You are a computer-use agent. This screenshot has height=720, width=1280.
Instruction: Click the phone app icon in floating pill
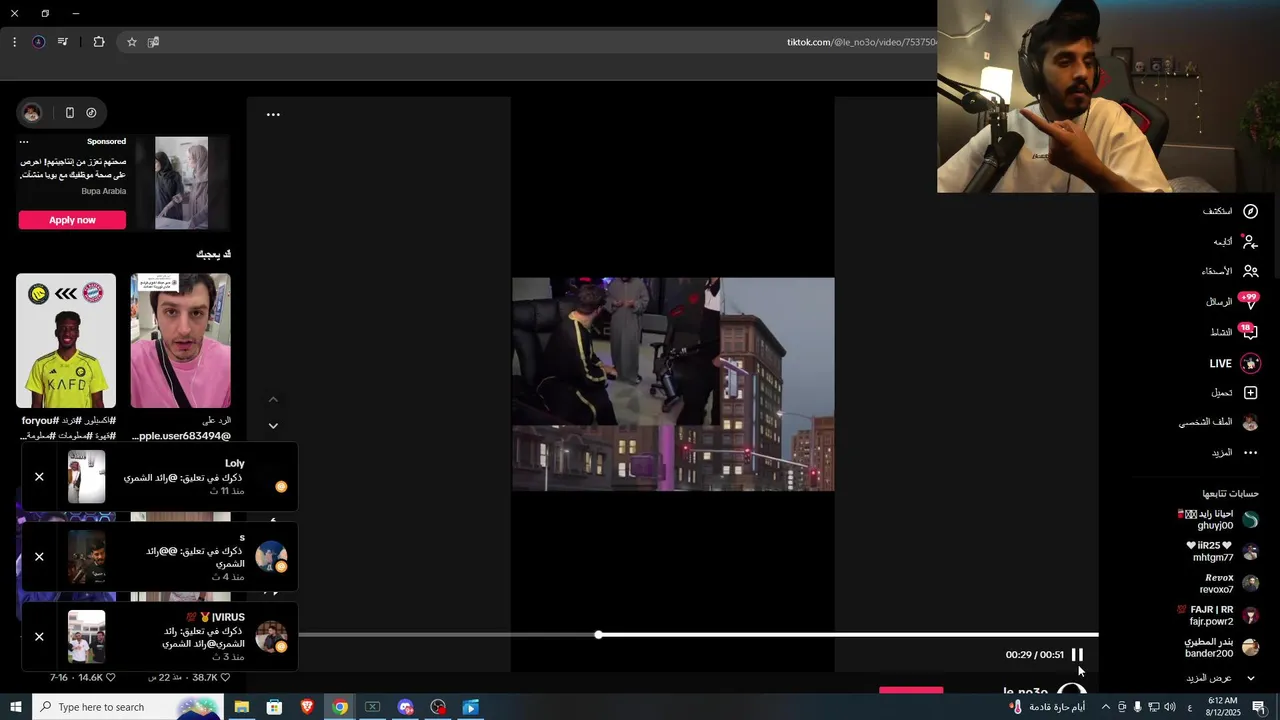pos(69,113)
